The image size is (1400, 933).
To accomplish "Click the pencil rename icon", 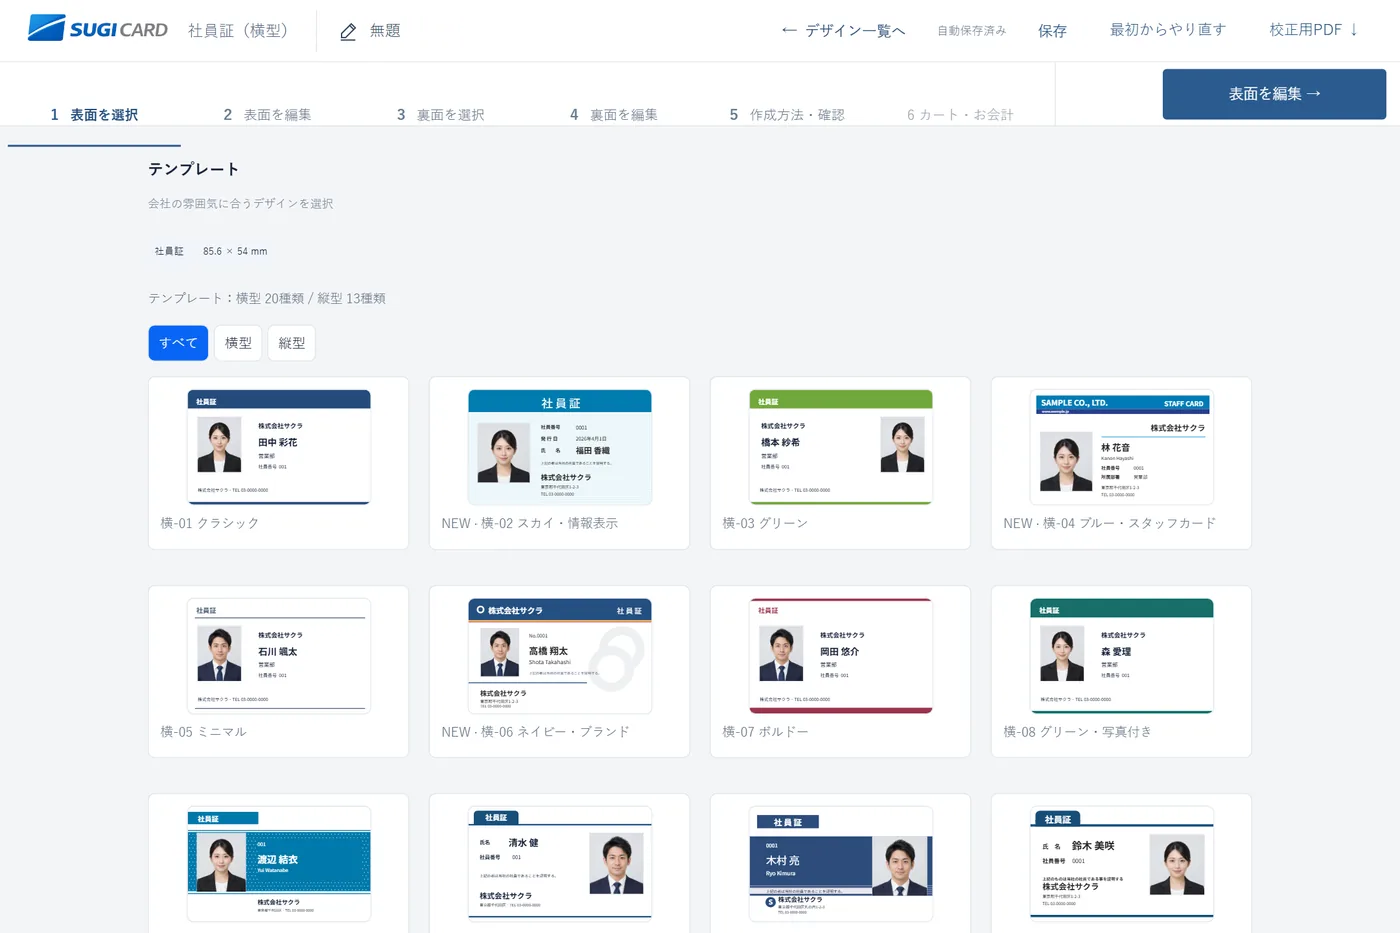I will [x=348, y=31].
